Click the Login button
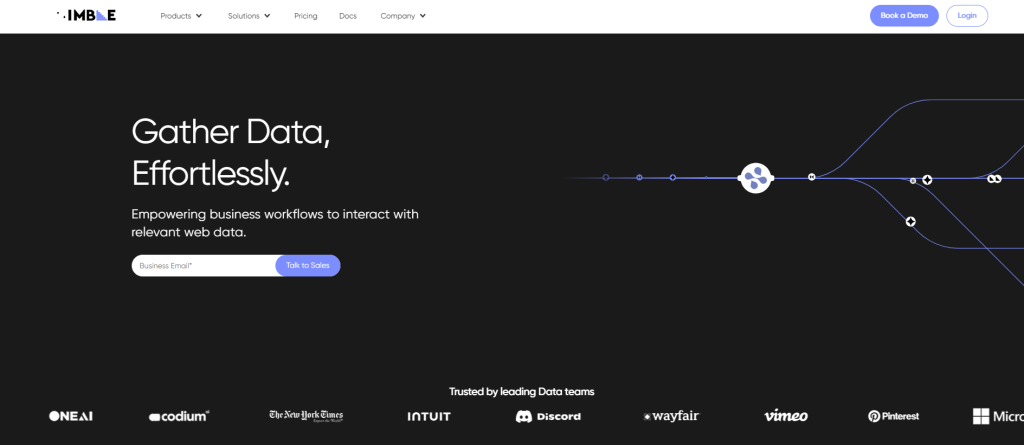The width and height of the screenshot is (1024, 445). point(967,16)
